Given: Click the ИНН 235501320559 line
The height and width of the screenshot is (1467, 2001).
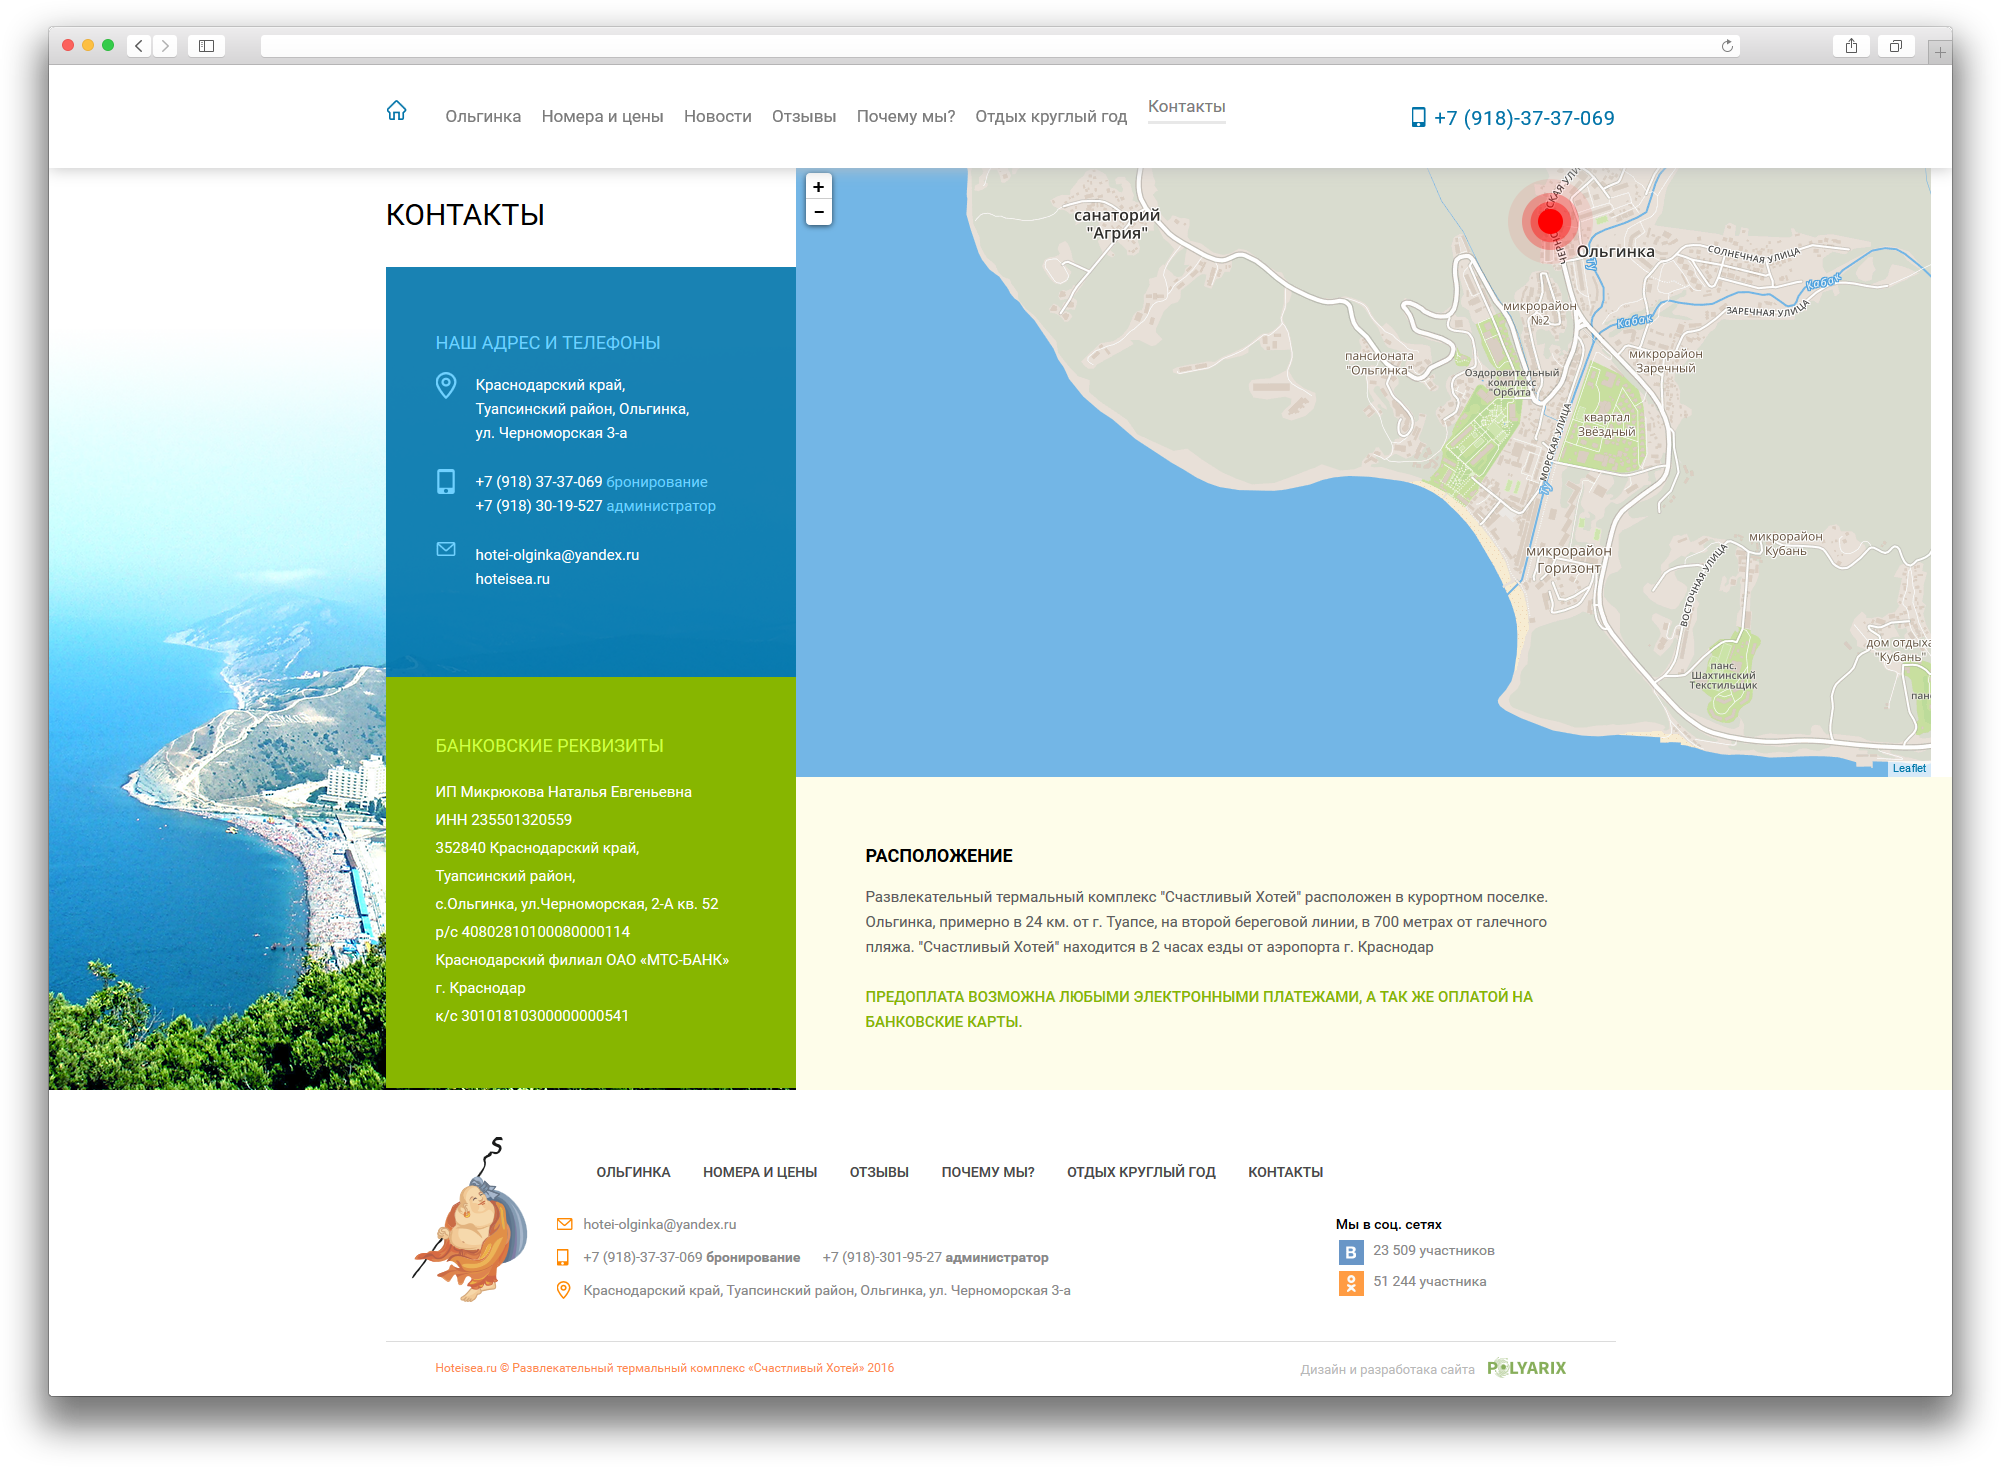Looking at the screenshot, I should (503, 820).
